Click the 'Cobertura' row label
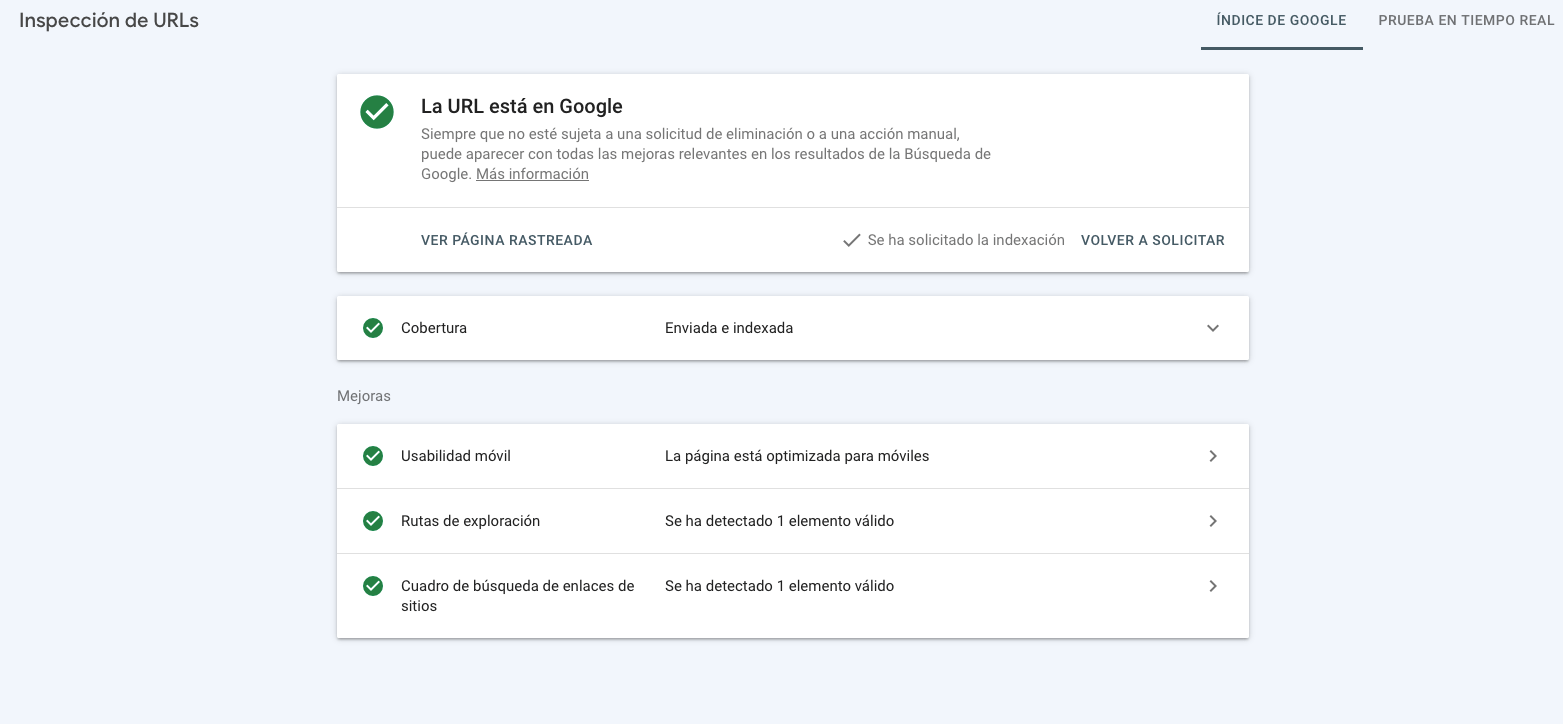Screen dimensions: 1563x724 (x=434, y=328)
